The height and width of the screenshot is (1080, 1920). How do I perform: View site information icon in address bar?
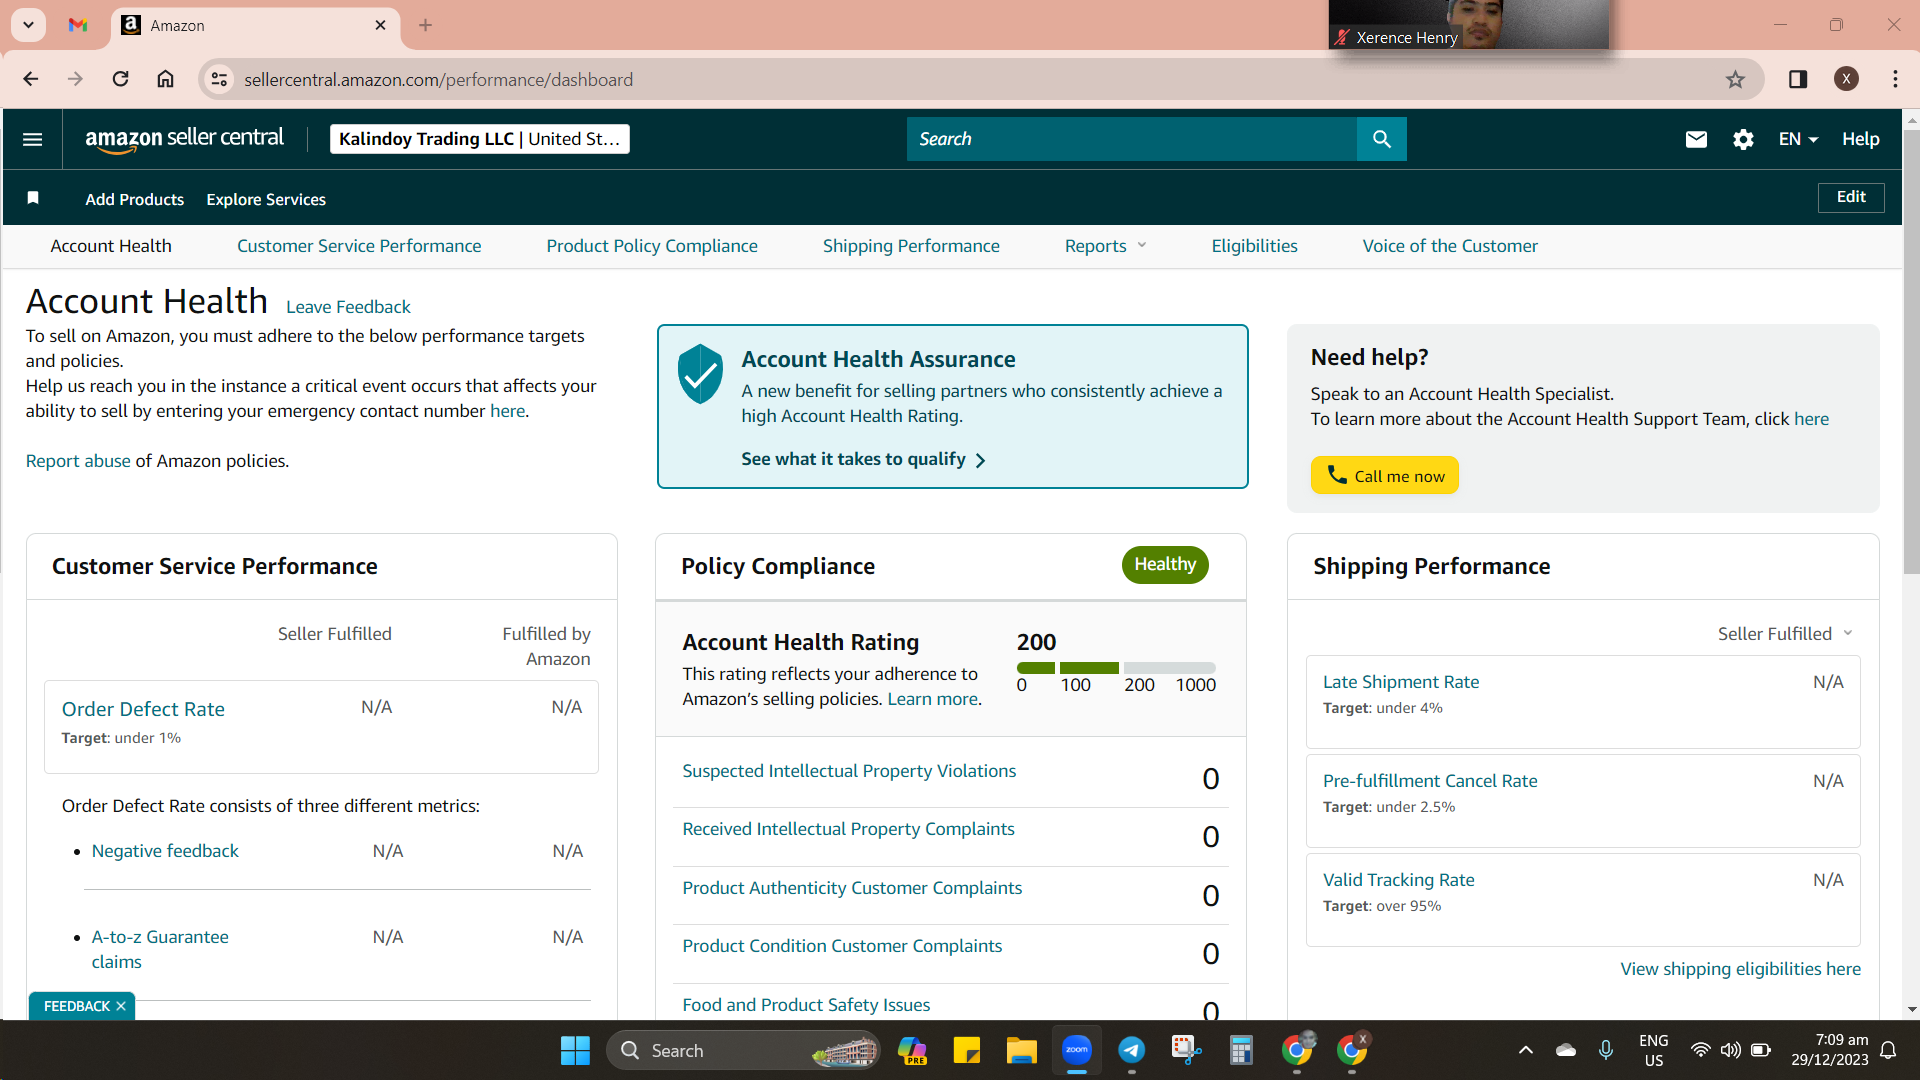tap(219, 79)
